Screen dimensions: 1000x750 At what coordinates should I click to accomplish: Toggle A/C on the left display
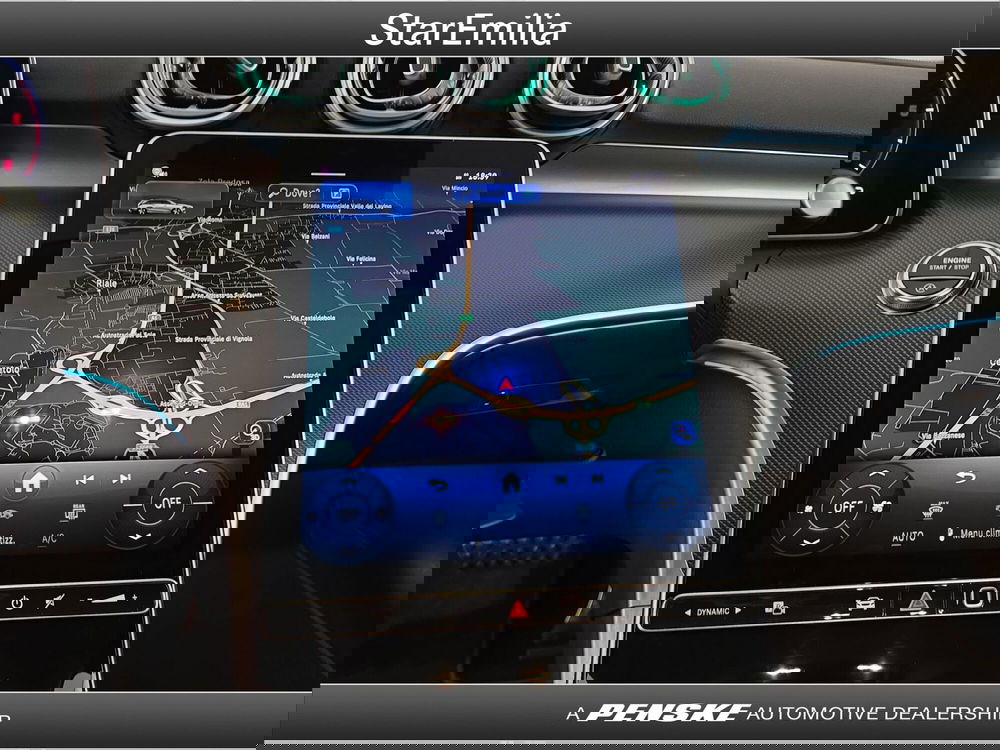click(50, 539)
